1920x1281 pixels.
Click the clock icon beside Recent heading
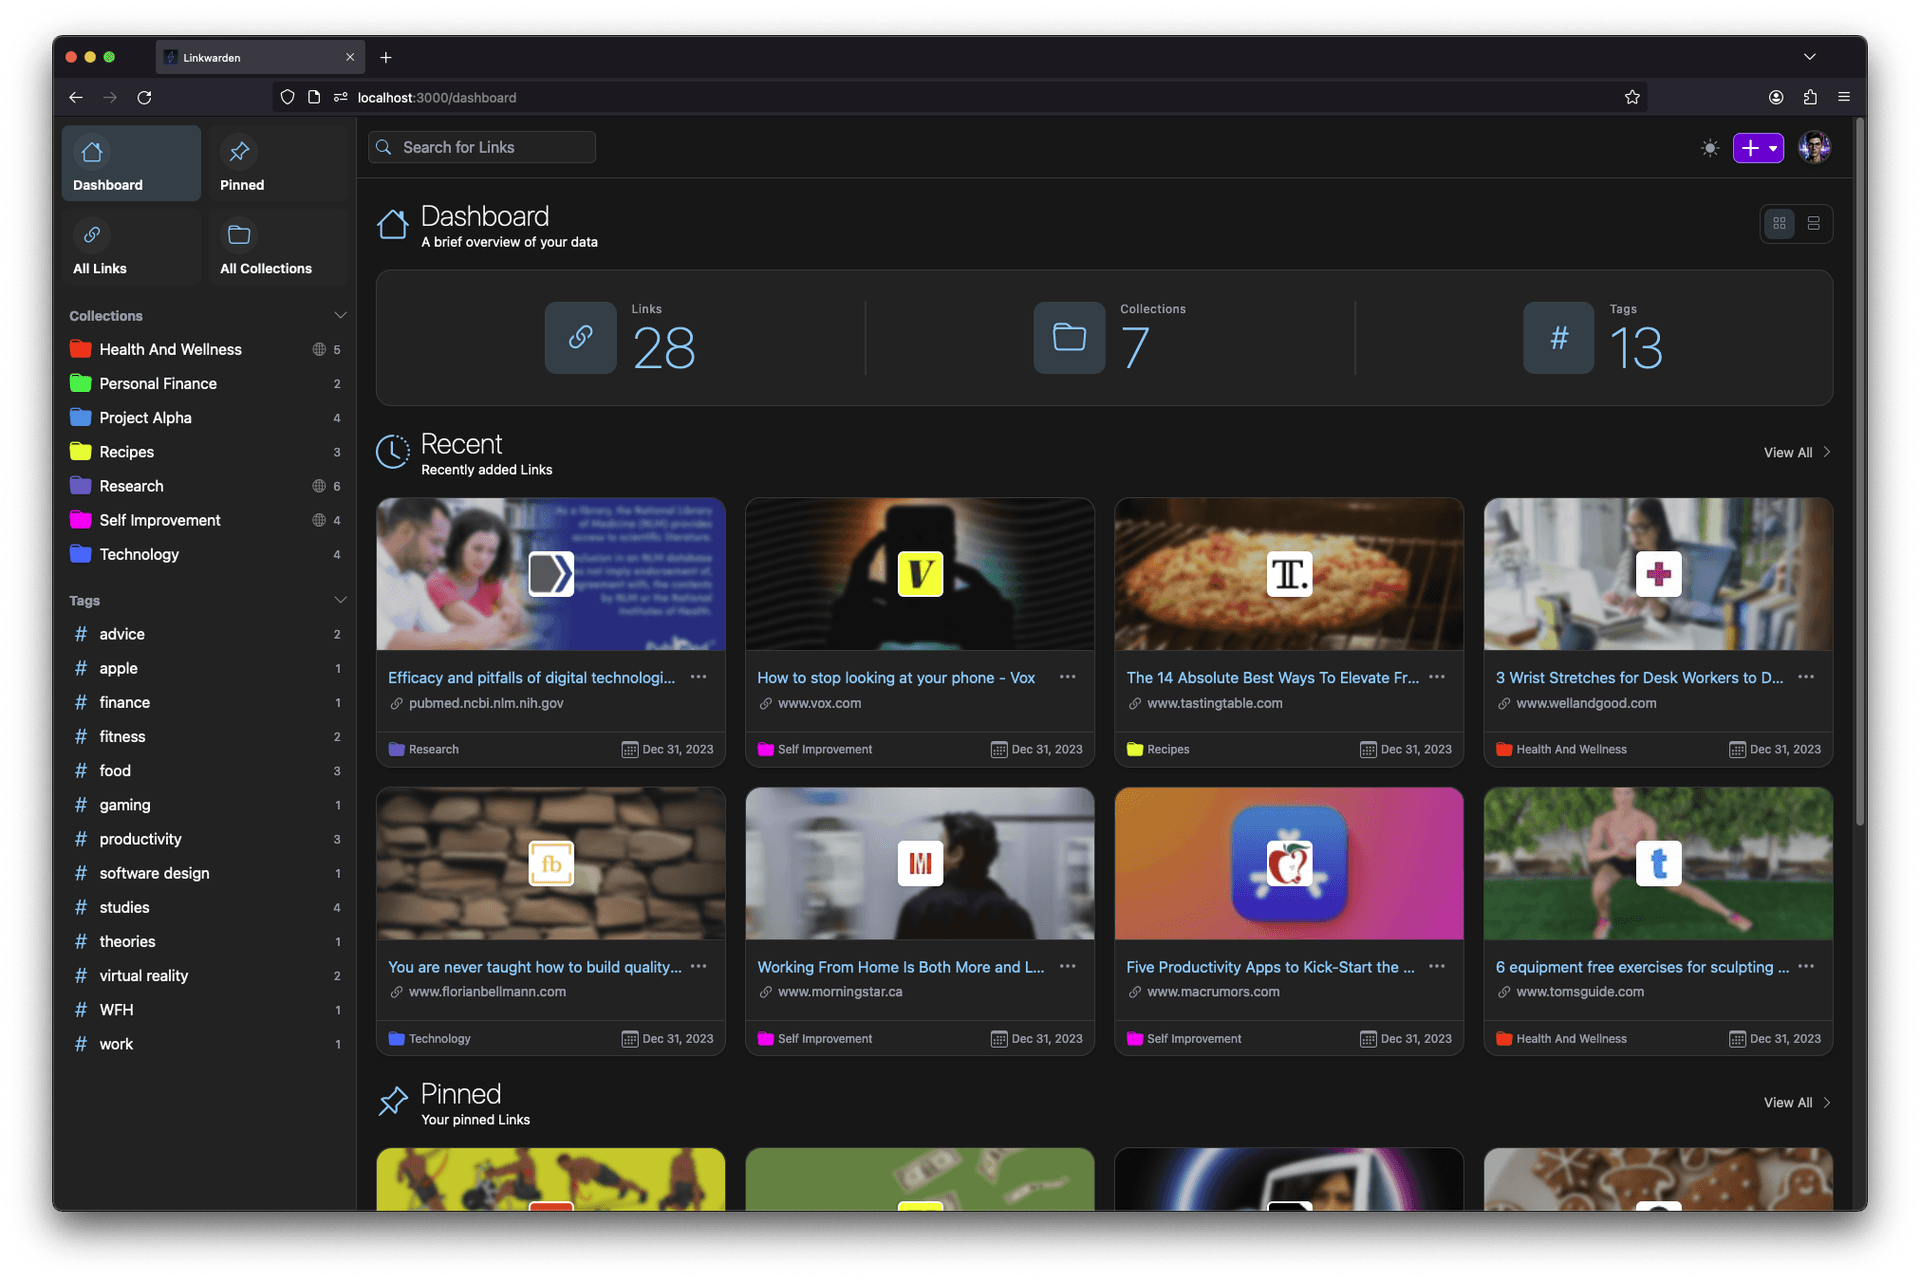pos(392,452)
